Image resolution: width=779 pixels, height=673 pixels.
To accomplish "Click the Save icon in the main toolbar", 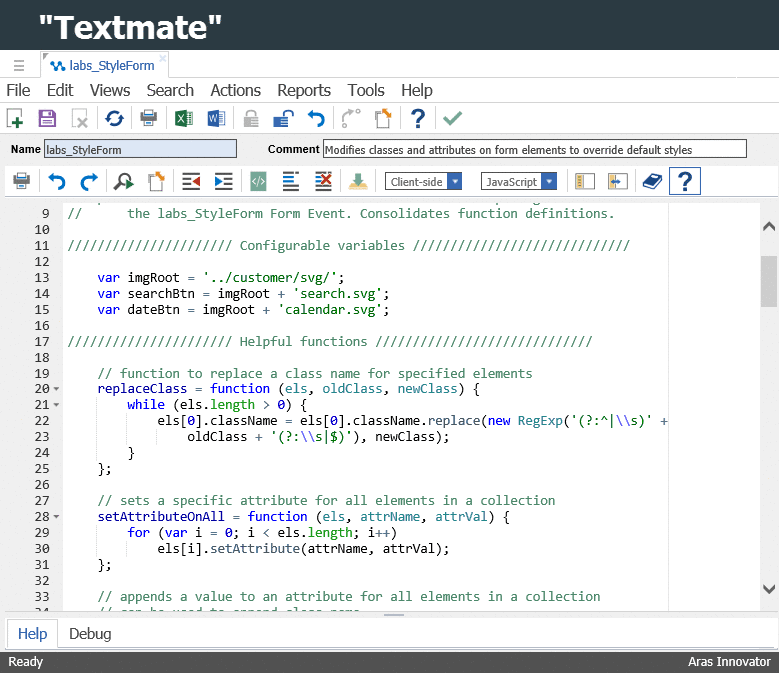I will click(47, 119).
